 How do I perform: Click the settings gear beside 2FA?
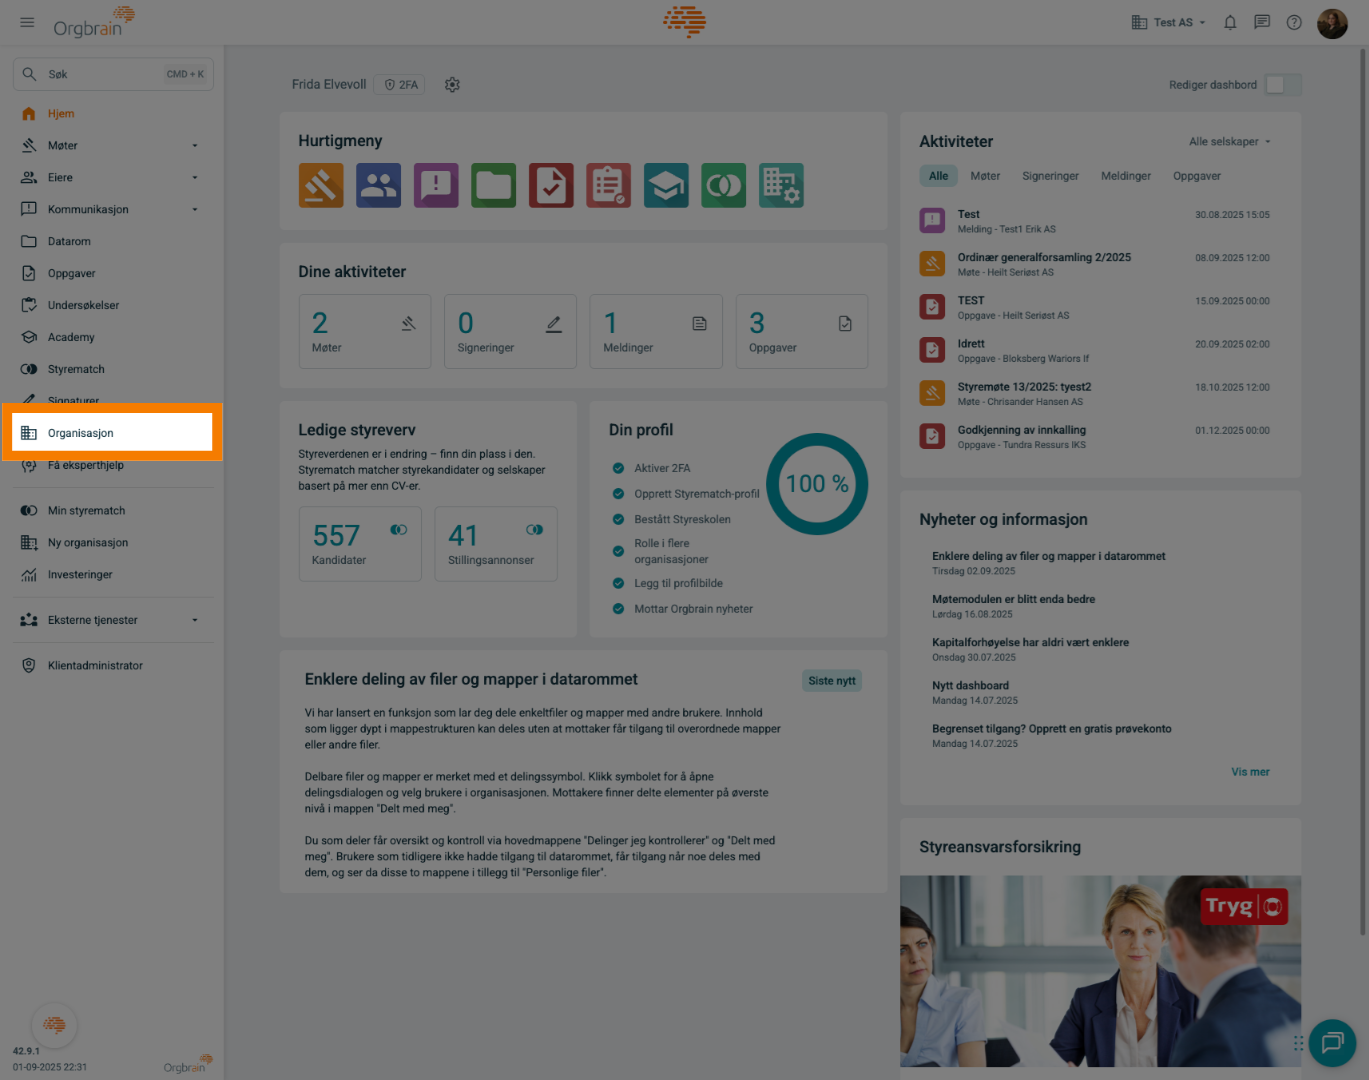coord(452,85)
